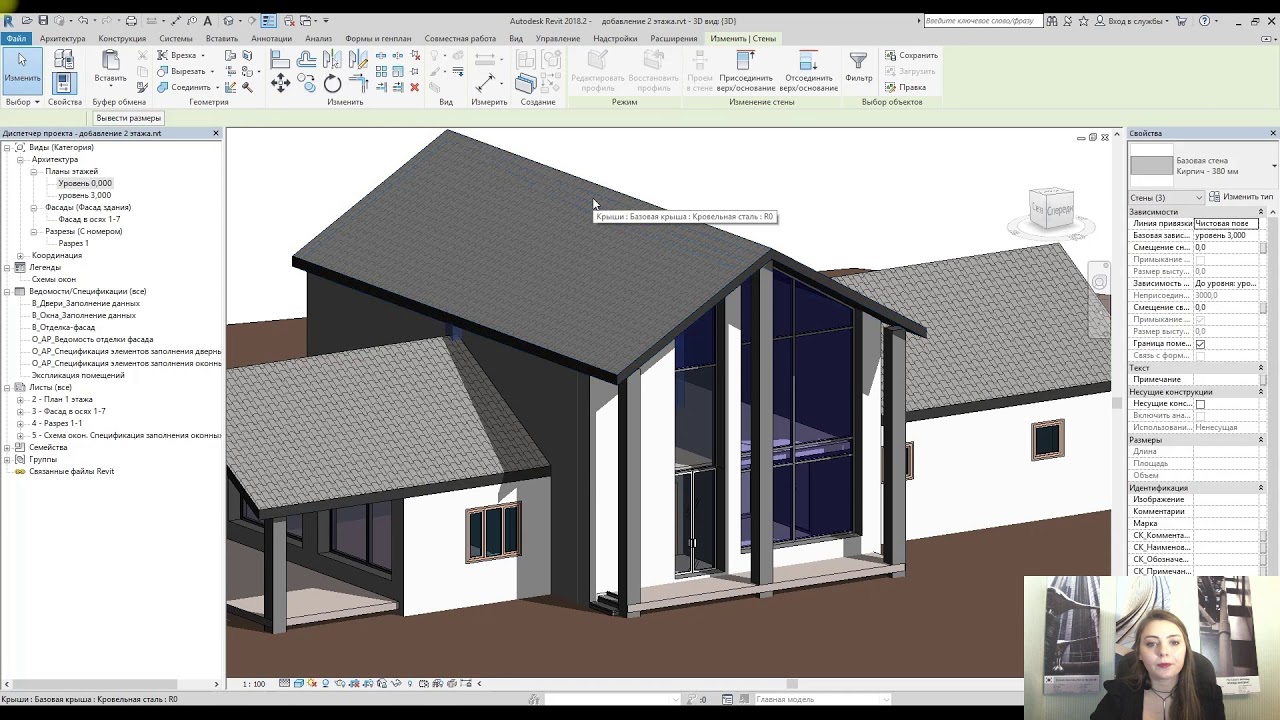1280x720 pixels.
Task: Click the Detail Level icon in view control bar
Action: coord(285,684)
